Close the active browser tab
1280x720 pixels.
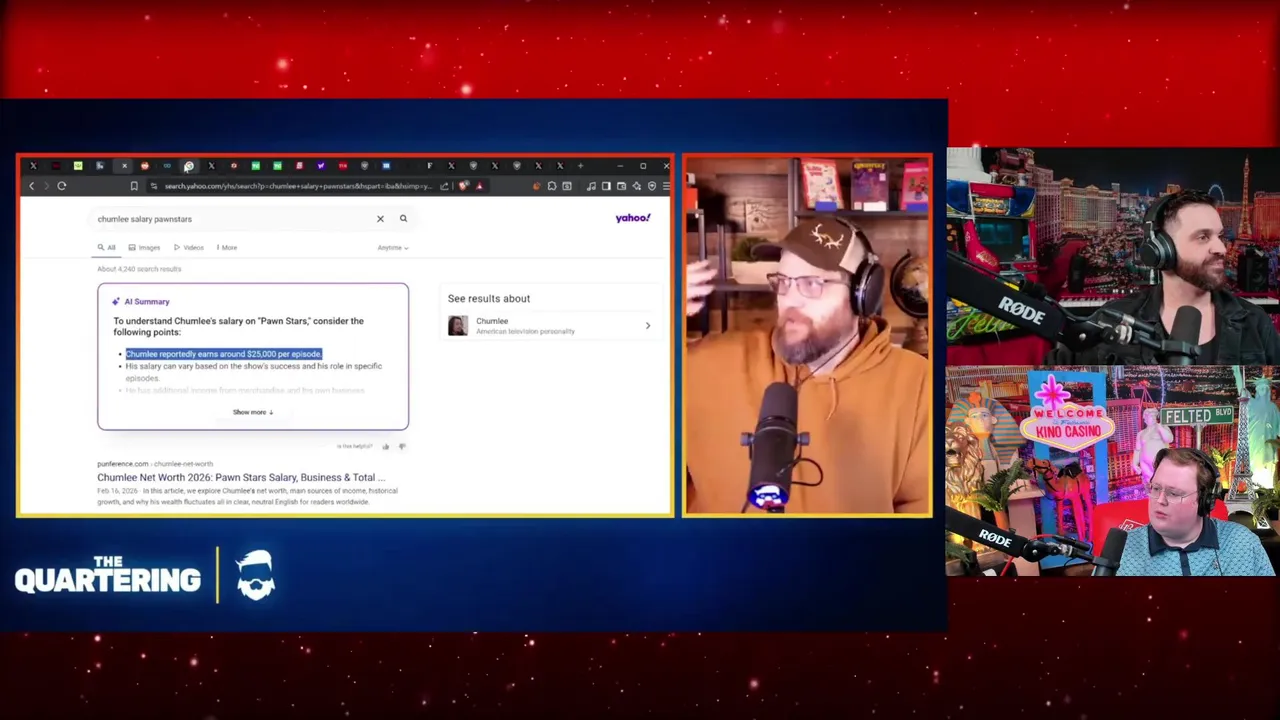124,166
